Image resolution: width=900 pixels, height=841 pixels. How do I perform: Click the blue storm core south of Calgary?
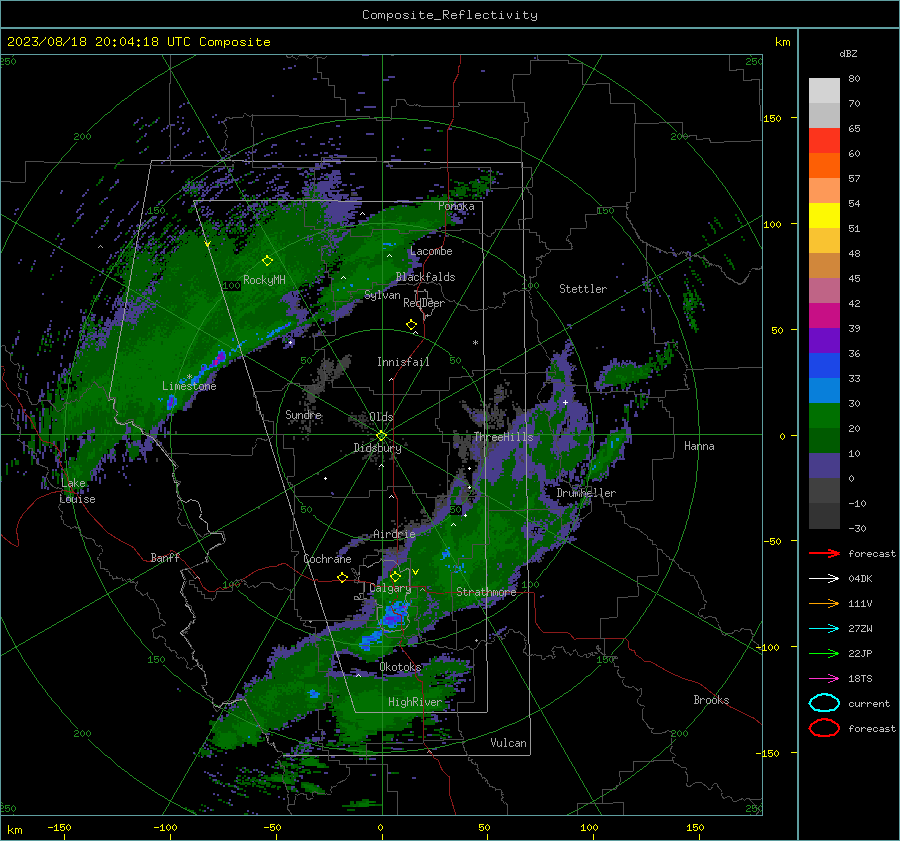coord(394,615)
